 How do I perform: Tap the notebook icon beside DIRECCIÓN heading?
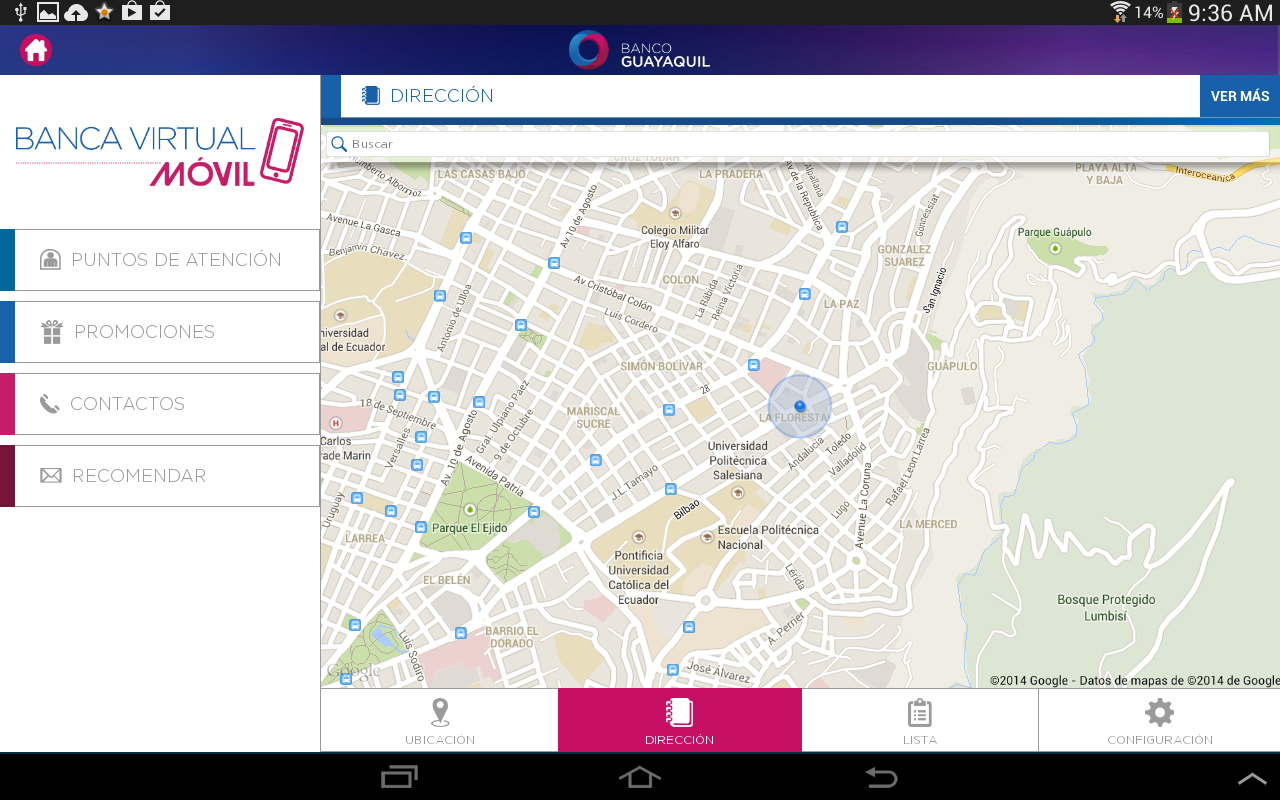[371, 96]
